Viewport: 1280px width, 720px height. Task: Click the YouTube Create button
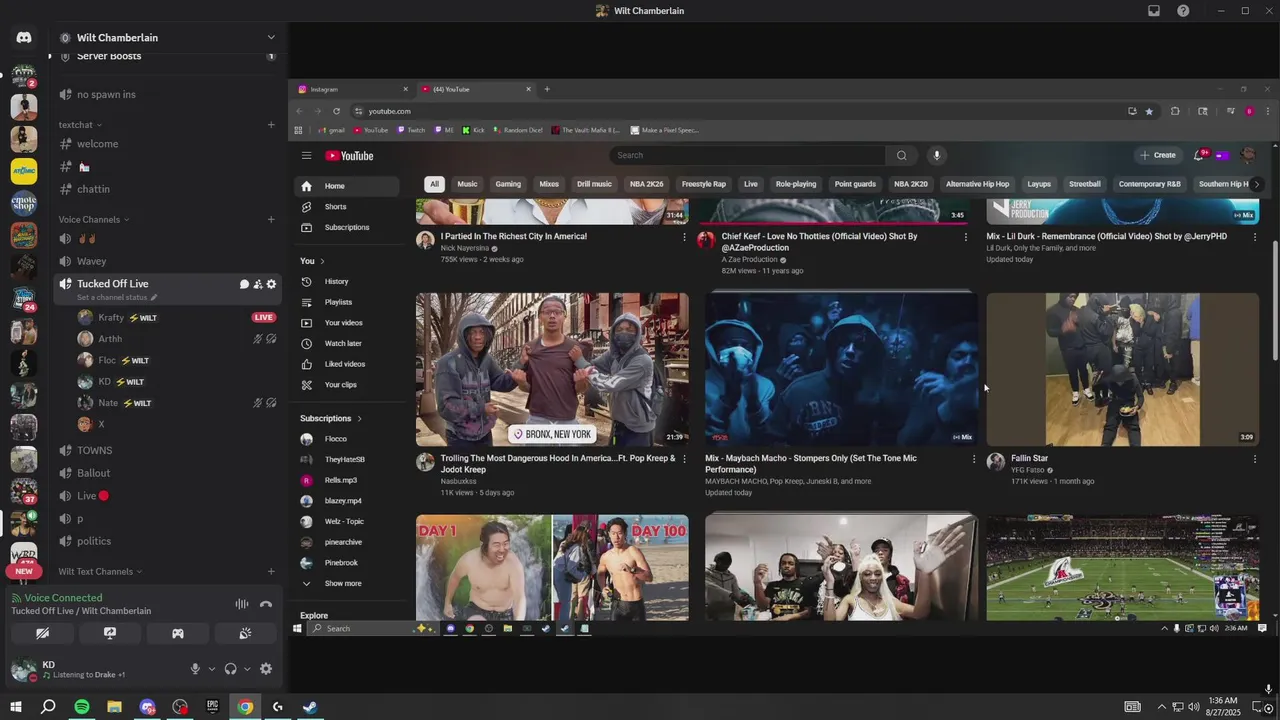1157,155
